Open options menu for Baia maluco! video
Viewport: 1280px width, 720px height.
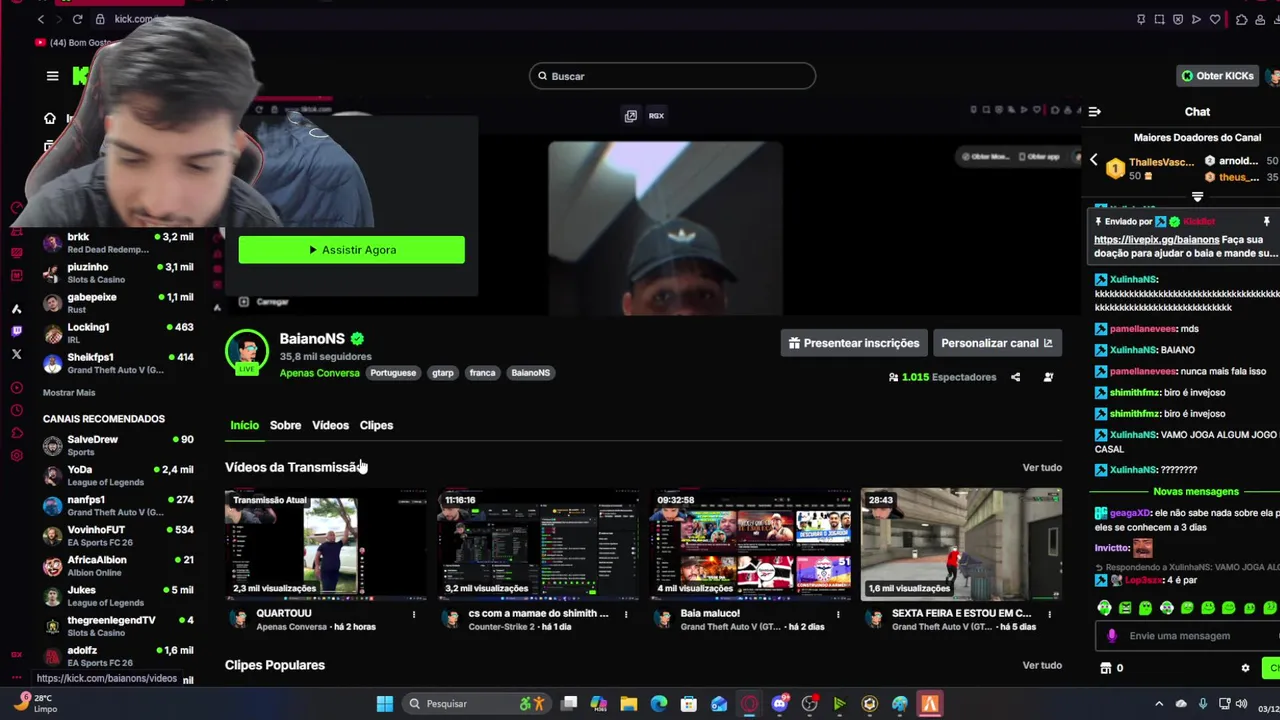(838, 614)
